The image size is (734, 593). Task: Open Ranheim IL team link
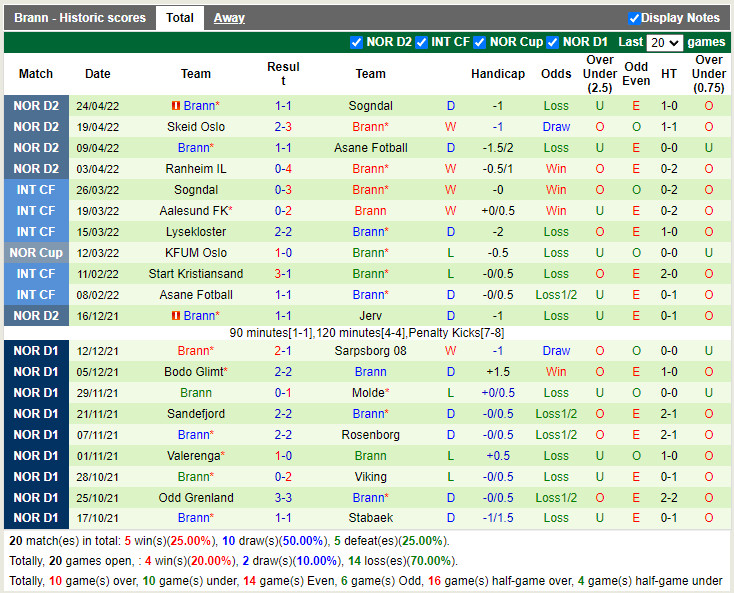pyautogui.click(x=196, y=168)
